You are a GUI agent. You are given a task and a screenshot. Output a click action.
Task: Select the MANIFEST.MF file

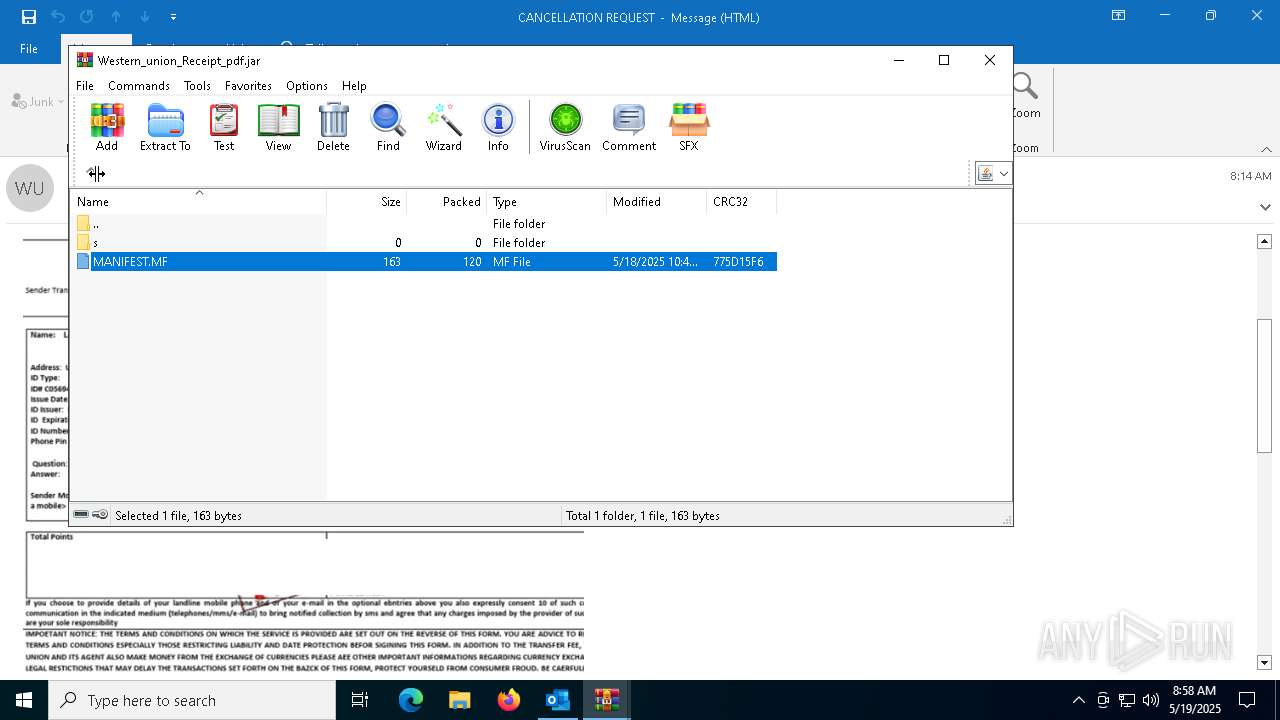pos(425,262)
